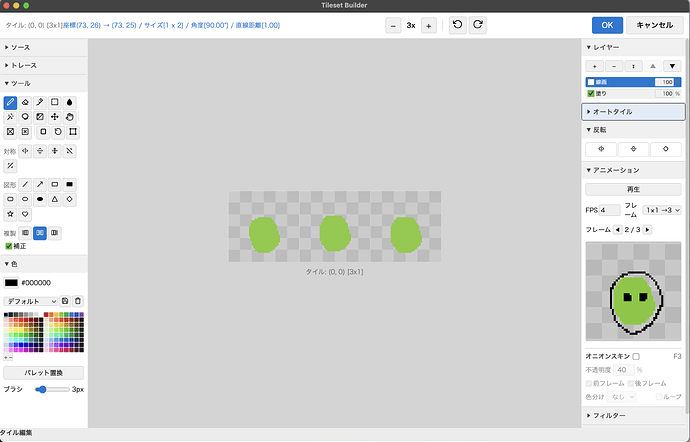This screenshot has width=690, height=442.
Task: Add a new layer with plus
Action: [x=595, y=66]
